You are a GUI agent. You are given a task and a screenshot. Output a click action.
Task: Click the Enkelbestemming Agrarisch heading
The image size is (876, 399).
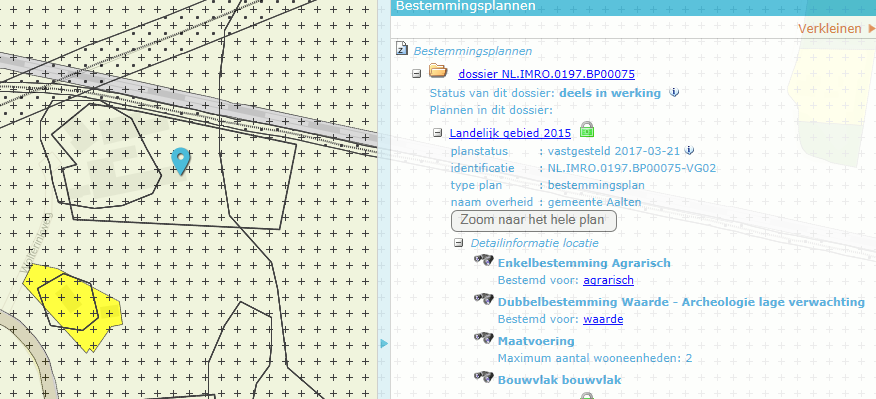click(x=584, y=263)
